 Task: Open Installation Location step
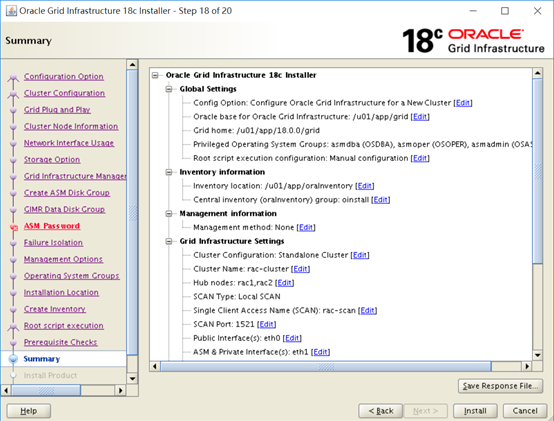tap(61, 292)
